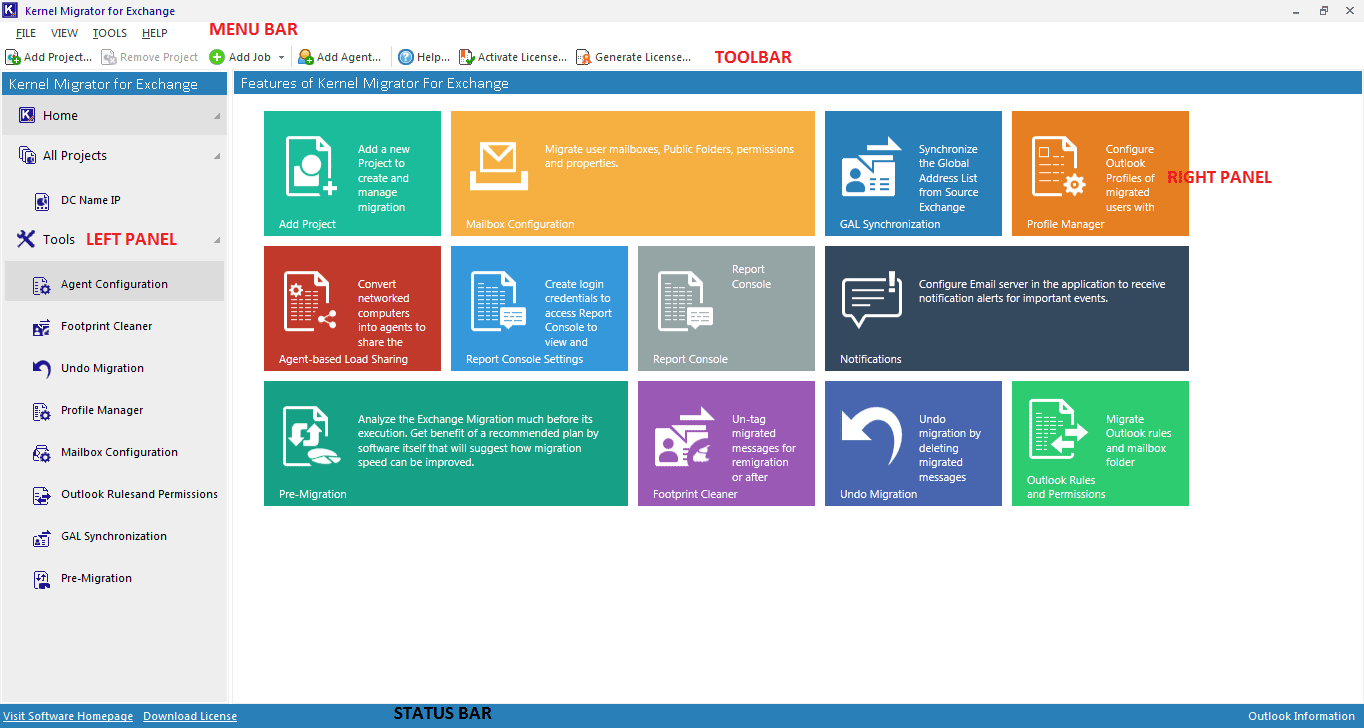
Task: Select the Home item in left panel
Action: click(113, 115)
